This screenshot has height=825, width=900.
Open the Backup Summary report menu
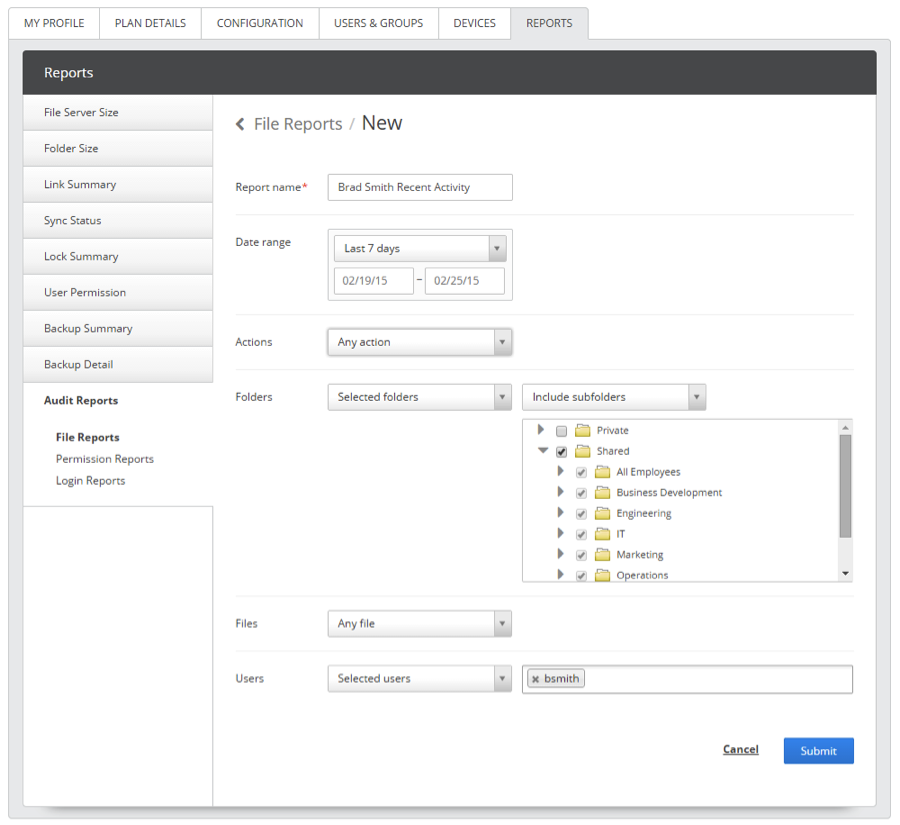118,328
